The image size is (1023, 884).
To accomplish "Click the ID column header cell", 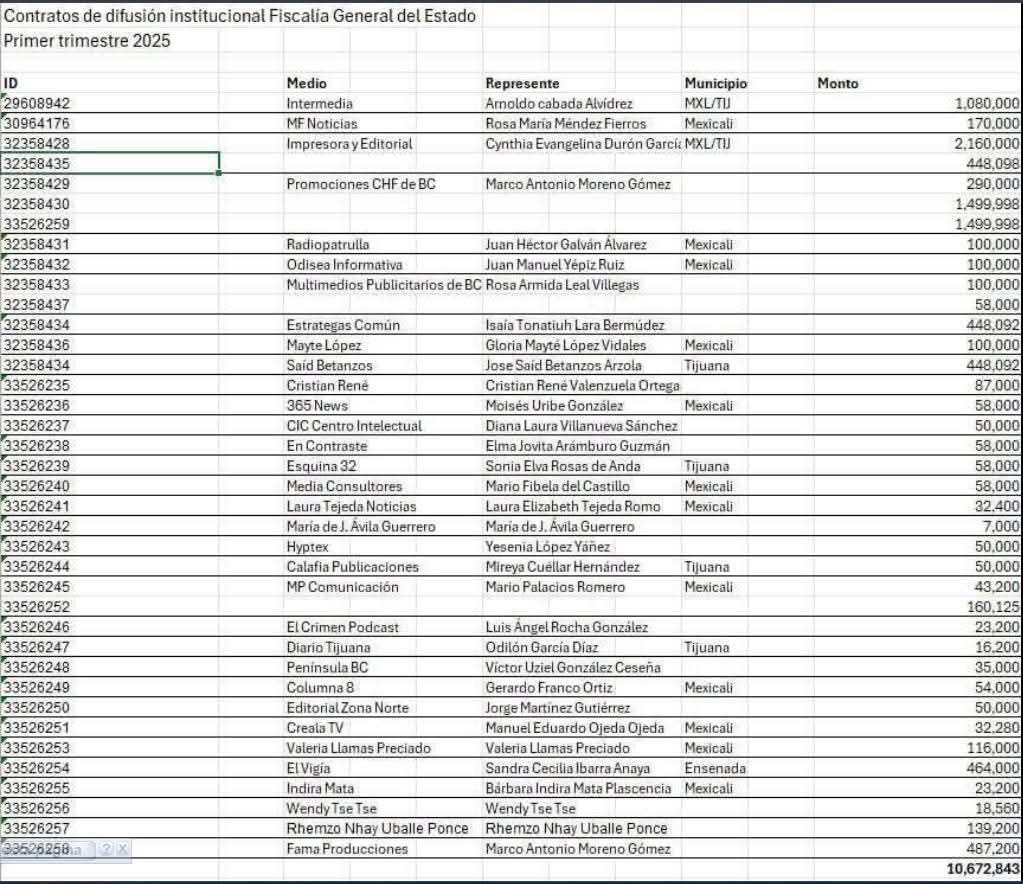I will tap(10, 83).
